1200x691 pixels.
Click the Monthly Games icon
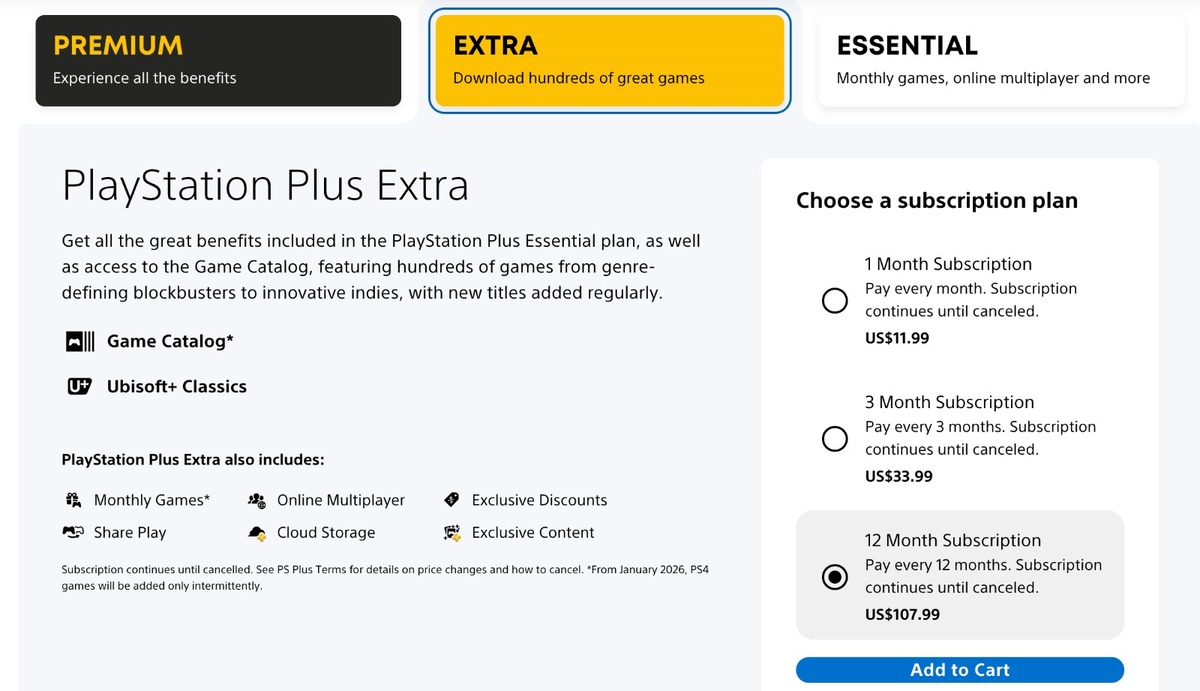(73, 500)
